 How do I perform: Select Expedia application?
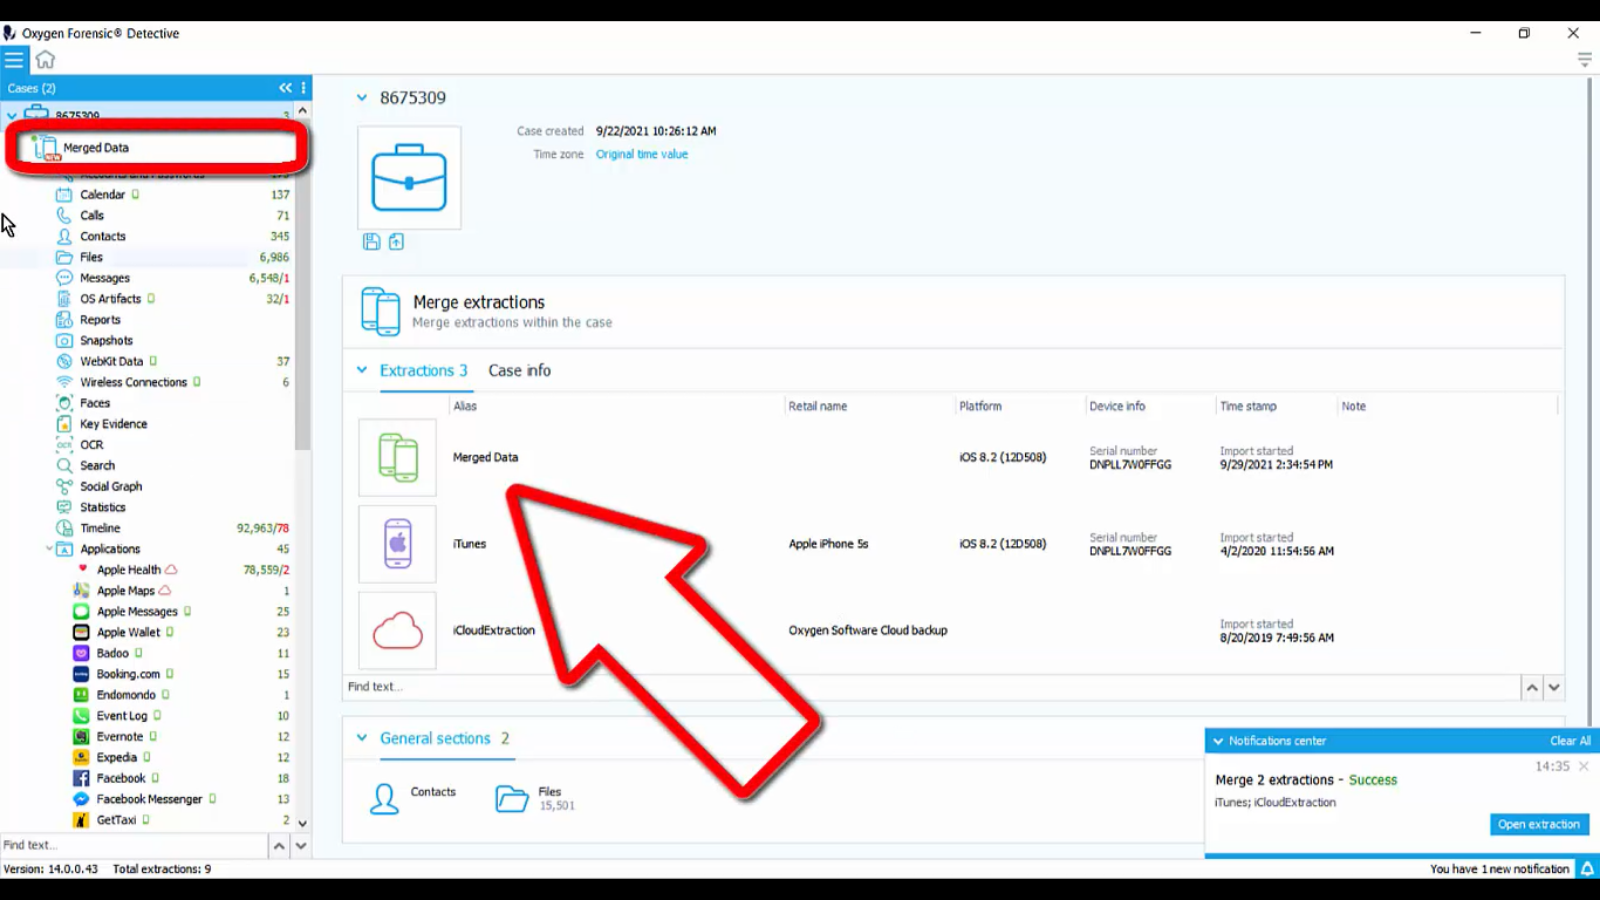pos(116,758)
